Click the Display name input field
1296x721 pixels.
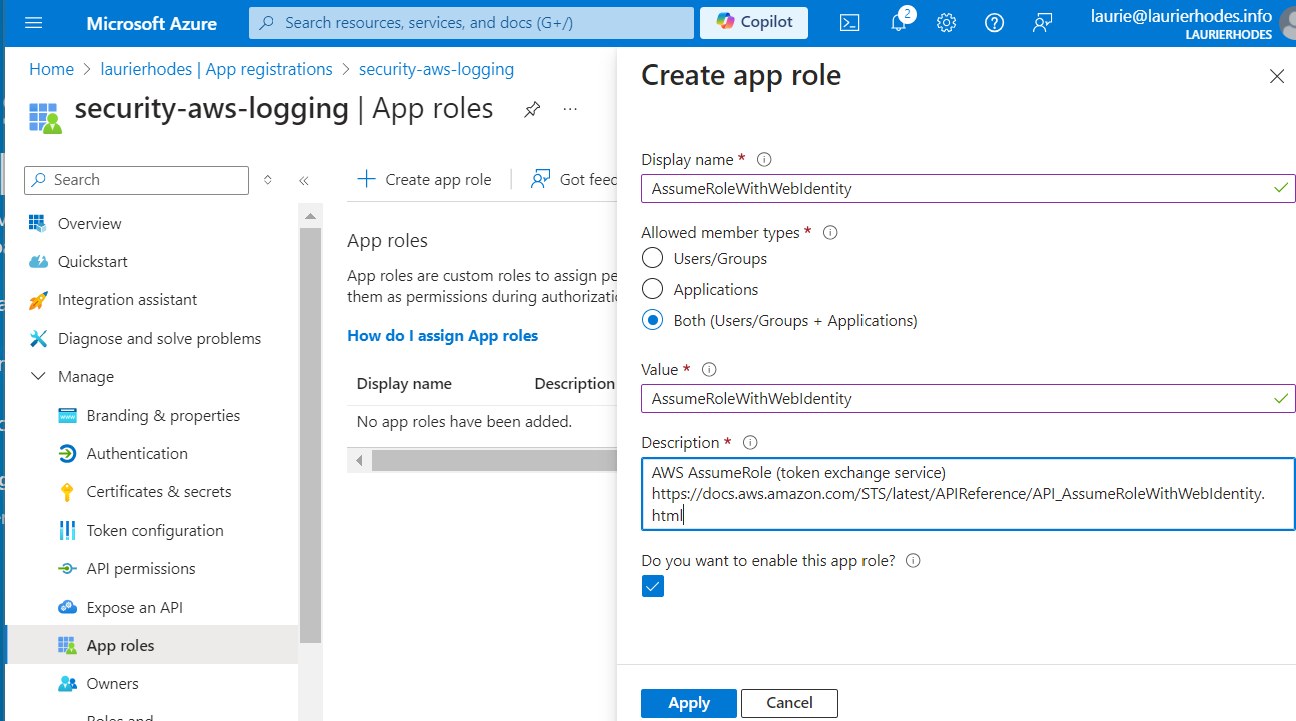pyautogui.click(x=968, y=188)
